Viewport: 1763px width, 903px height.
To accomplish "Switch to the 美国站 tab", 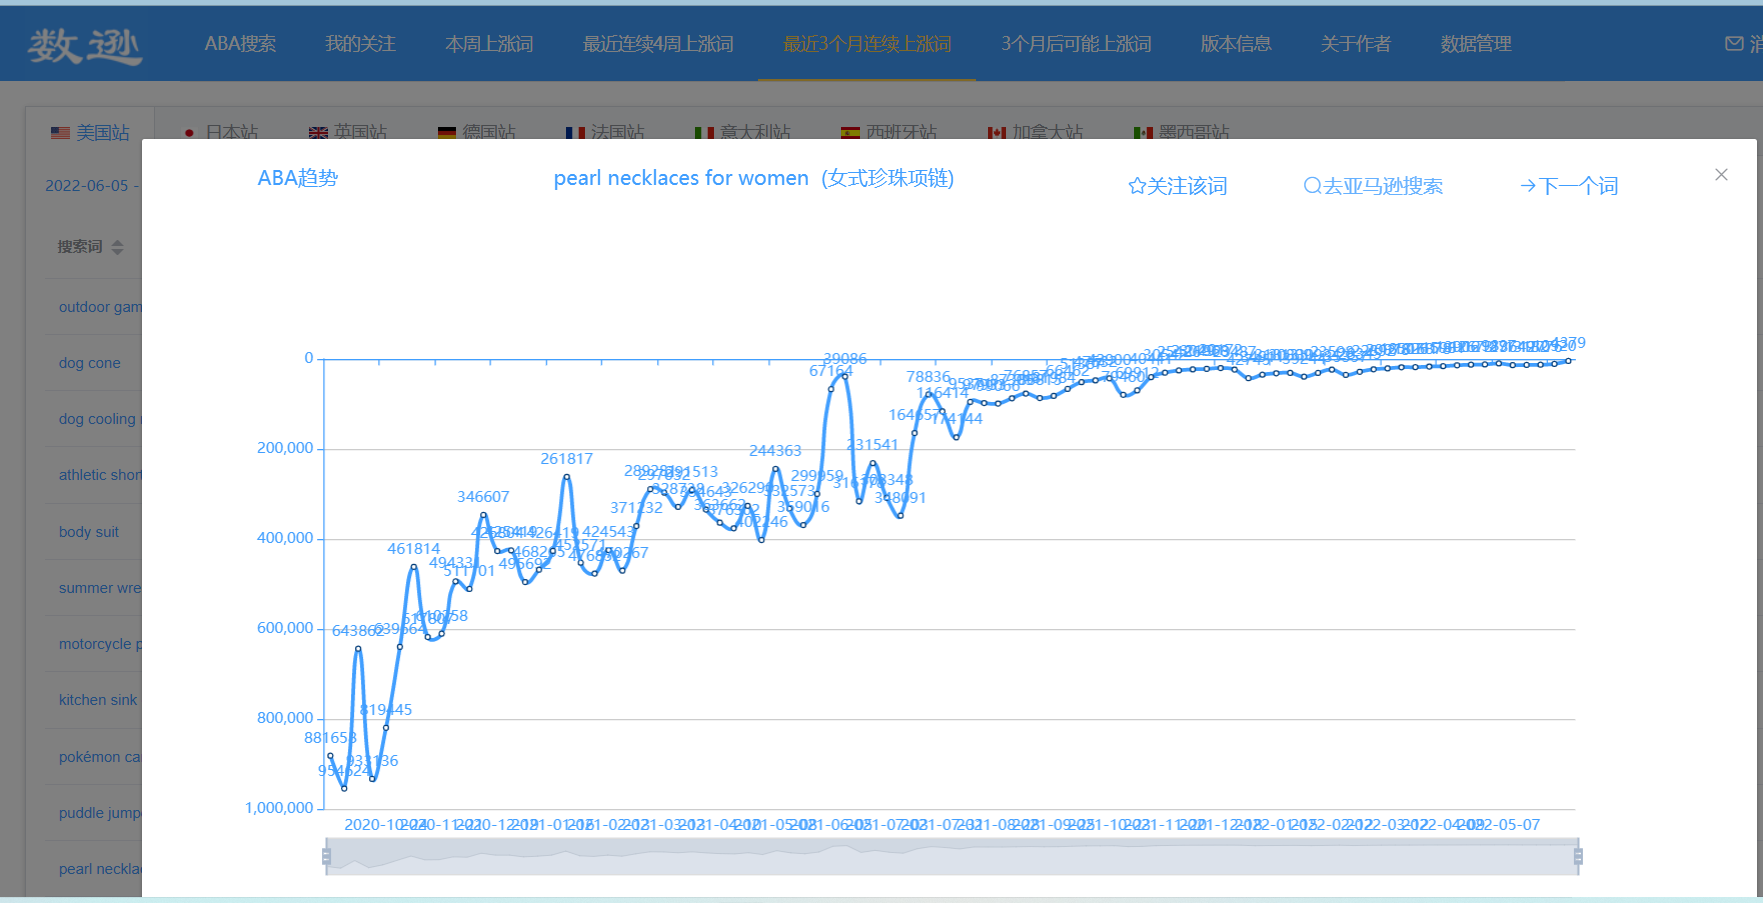I will [x=91, y=133].
